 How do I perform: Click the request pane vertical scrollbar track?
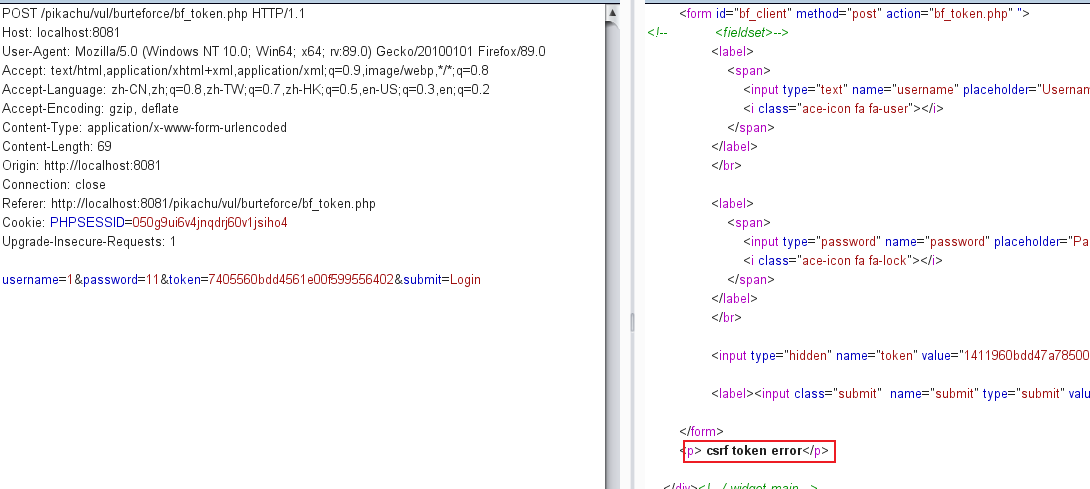(611, 250)
